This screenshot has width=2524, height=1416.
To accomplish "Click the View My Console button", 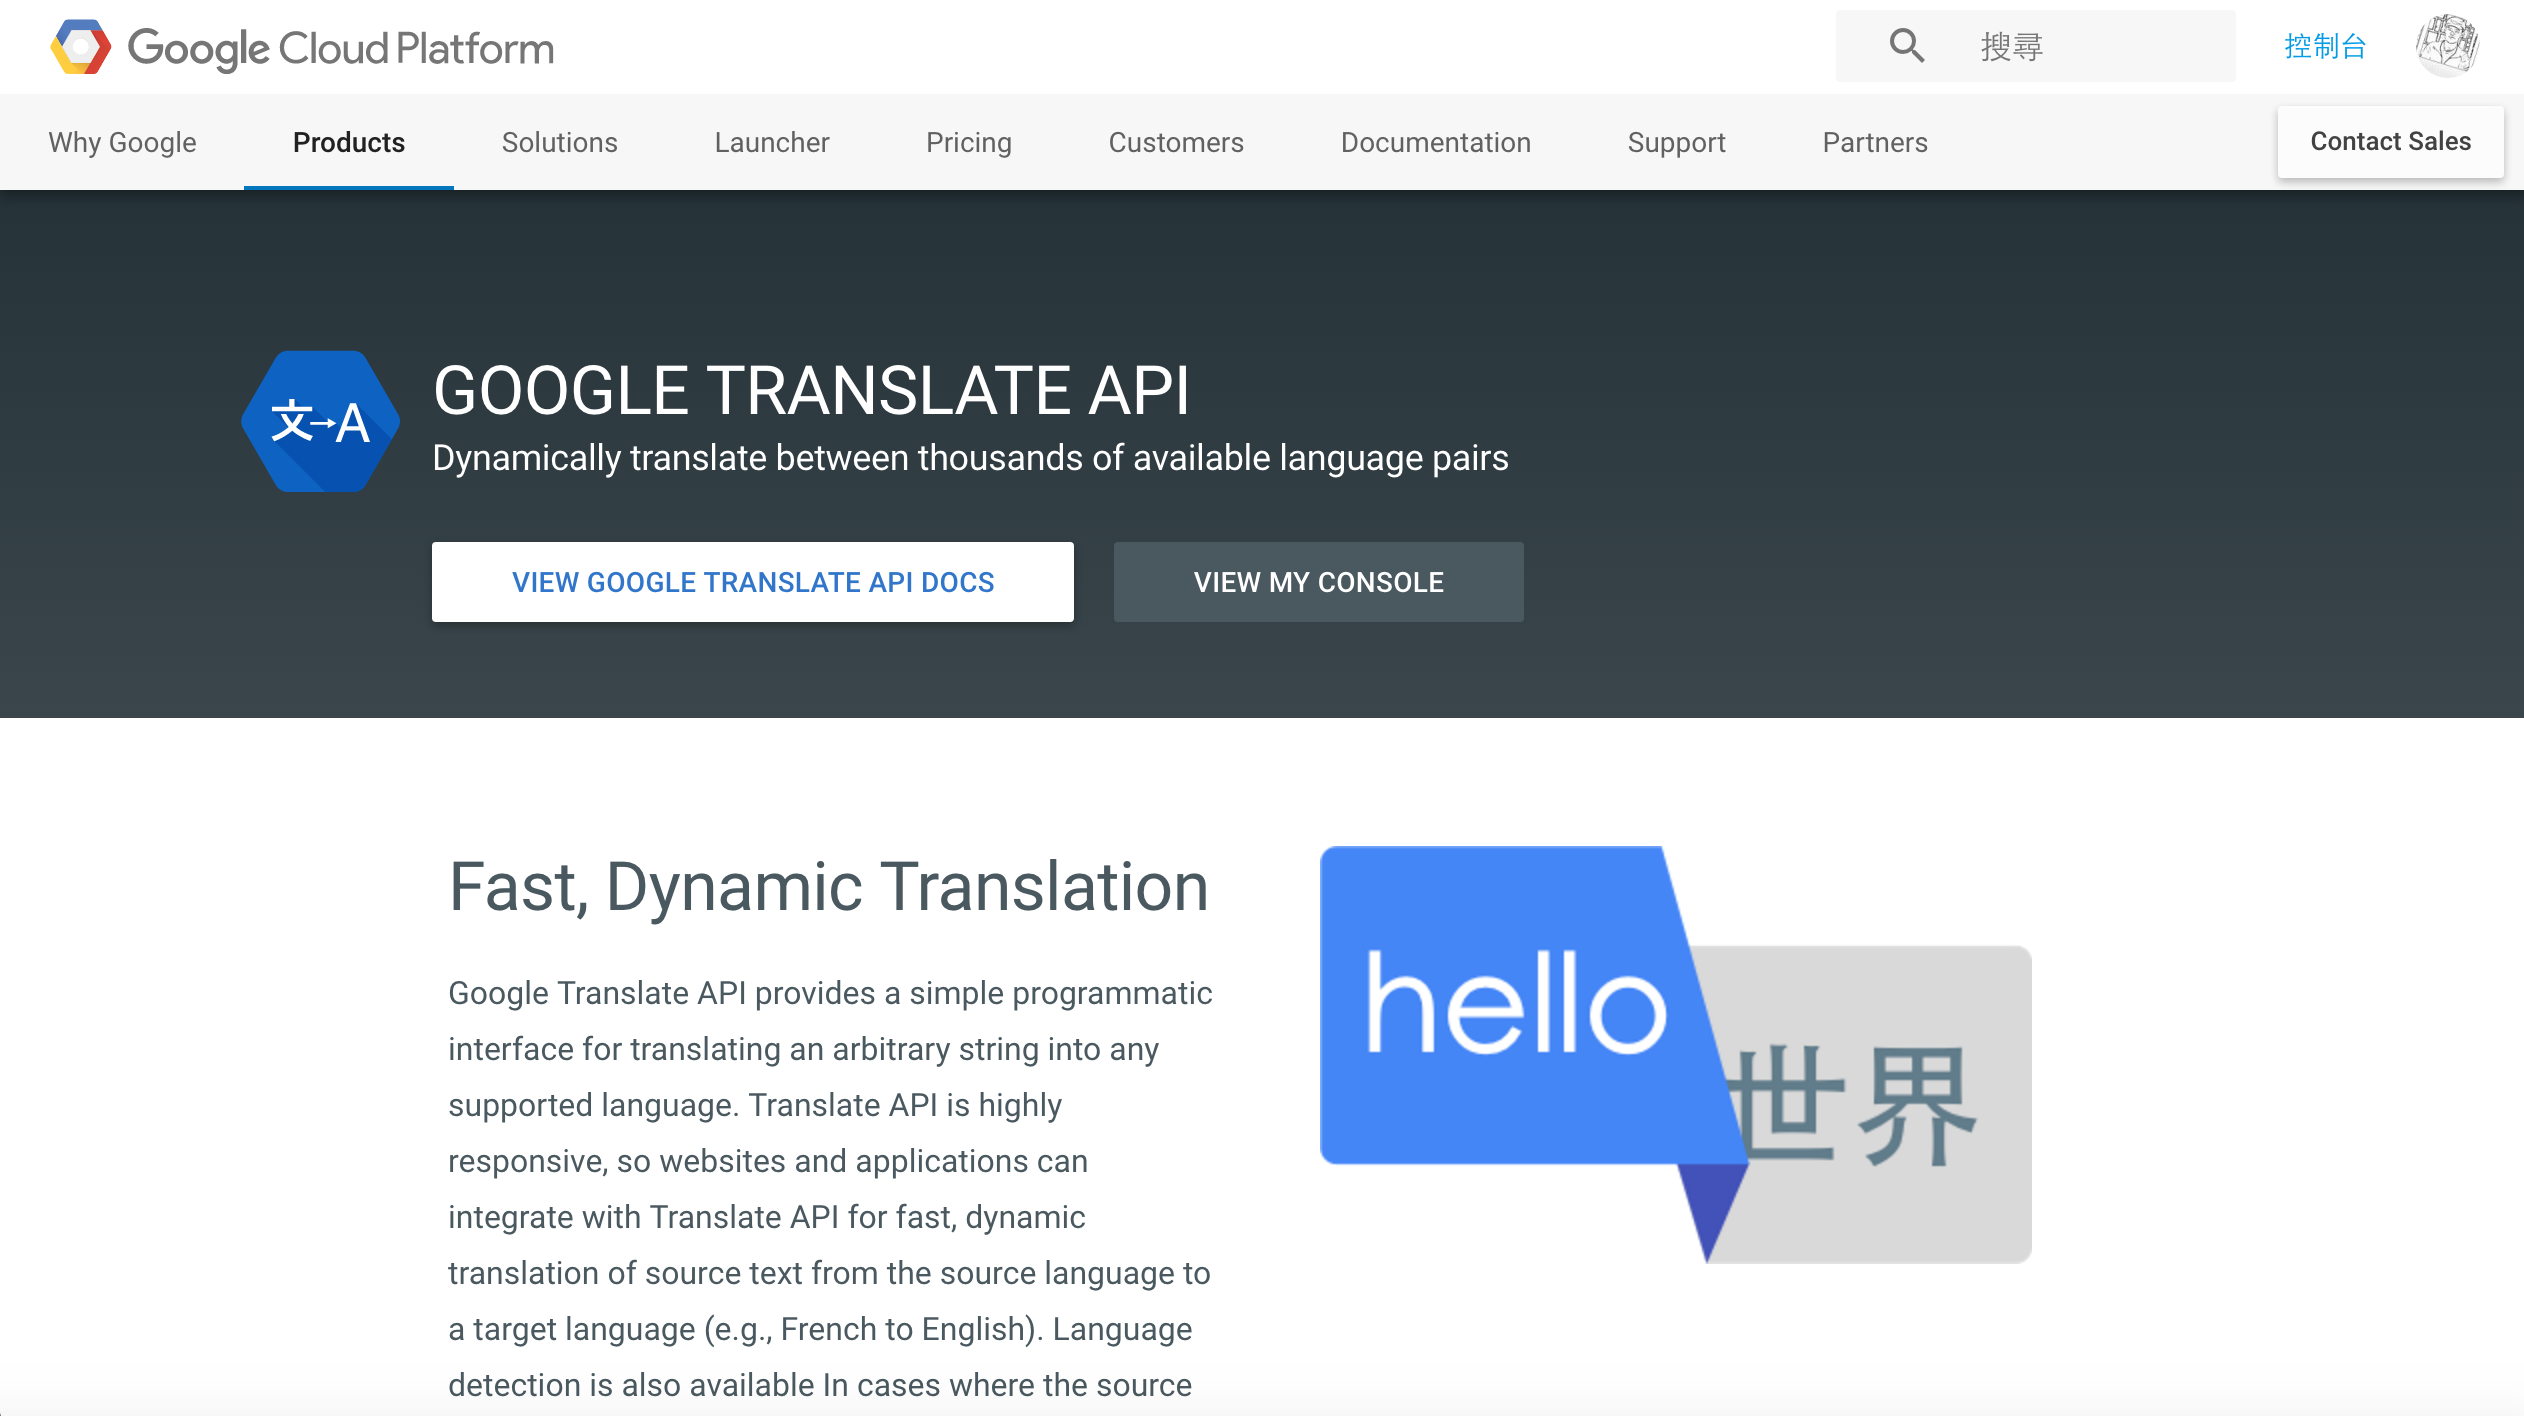I will point(1318,582).
